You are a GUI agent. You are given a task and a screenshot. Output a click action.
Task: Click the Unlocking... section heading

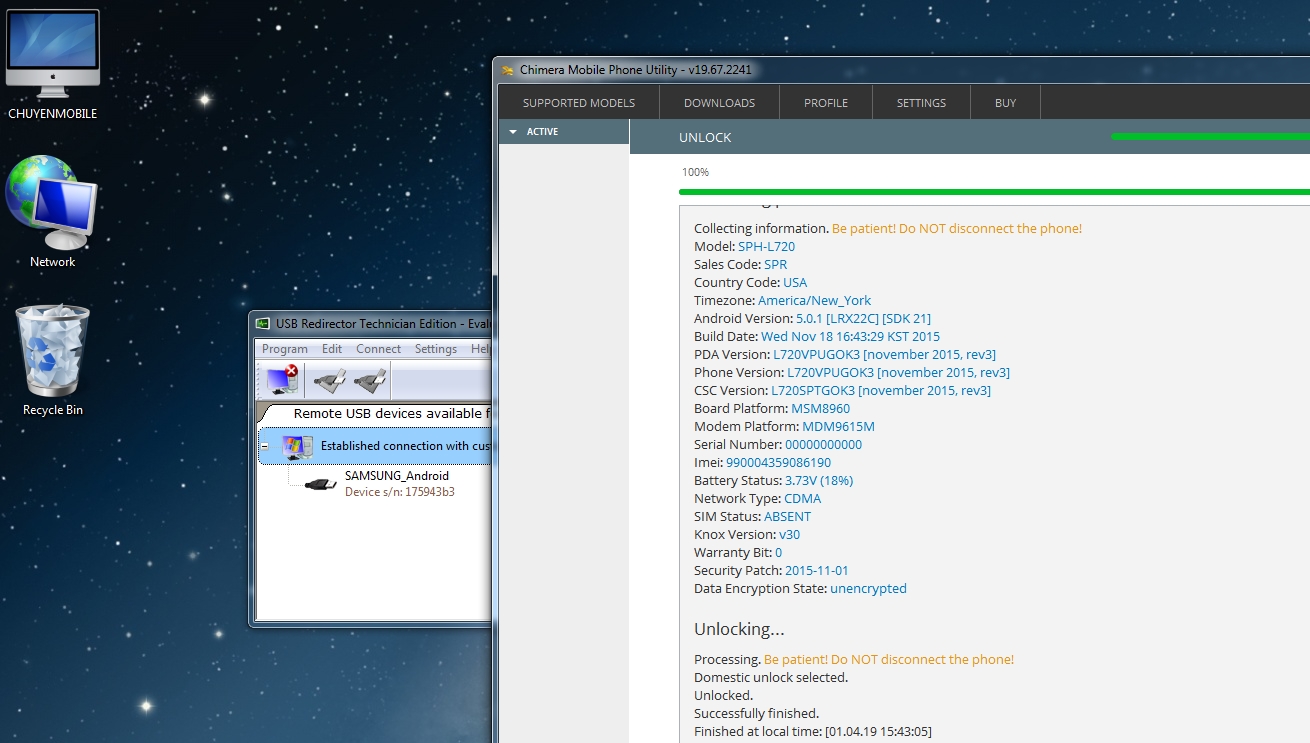click(739, 629)
